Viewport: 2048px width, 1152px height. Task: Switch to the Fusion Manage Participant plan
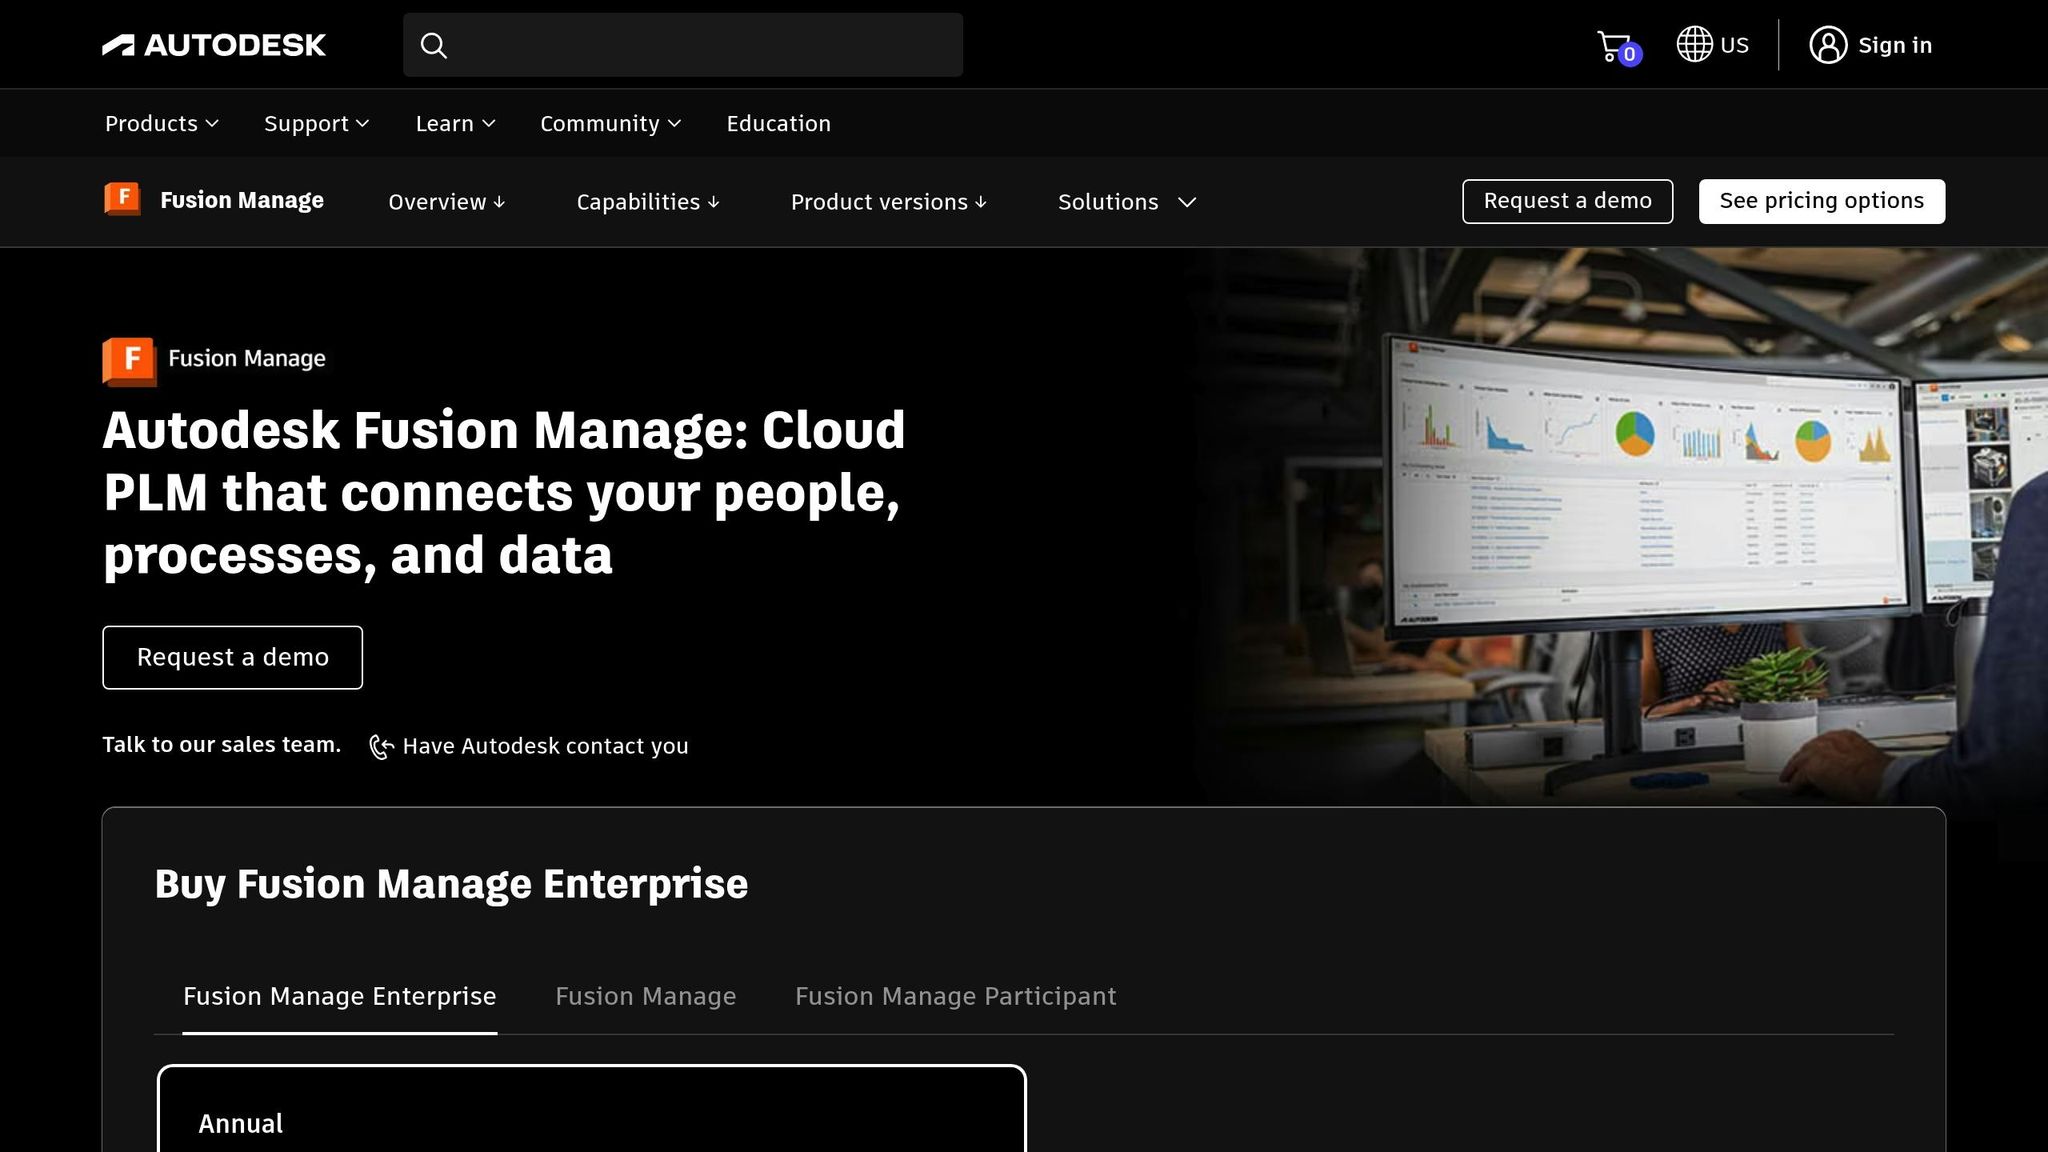pyautogui.click(x=954, y=995)
